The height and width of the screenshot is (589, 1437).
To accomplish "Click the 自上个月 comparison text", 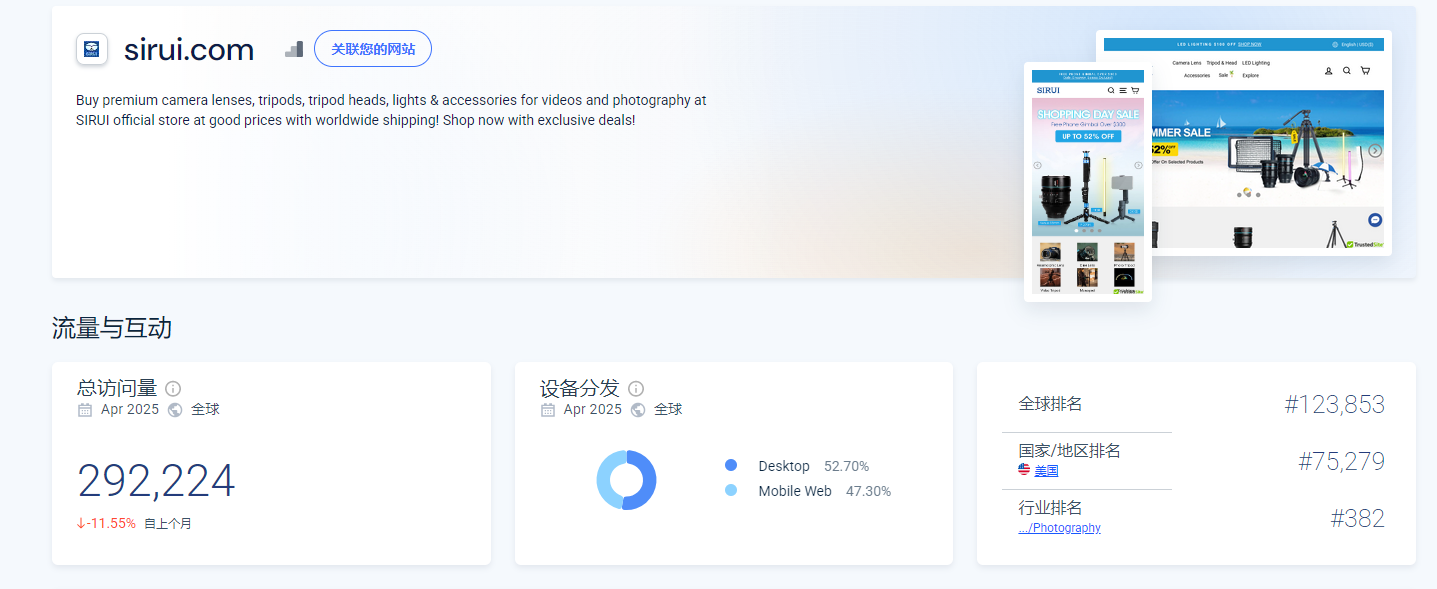I will point(168,523).
